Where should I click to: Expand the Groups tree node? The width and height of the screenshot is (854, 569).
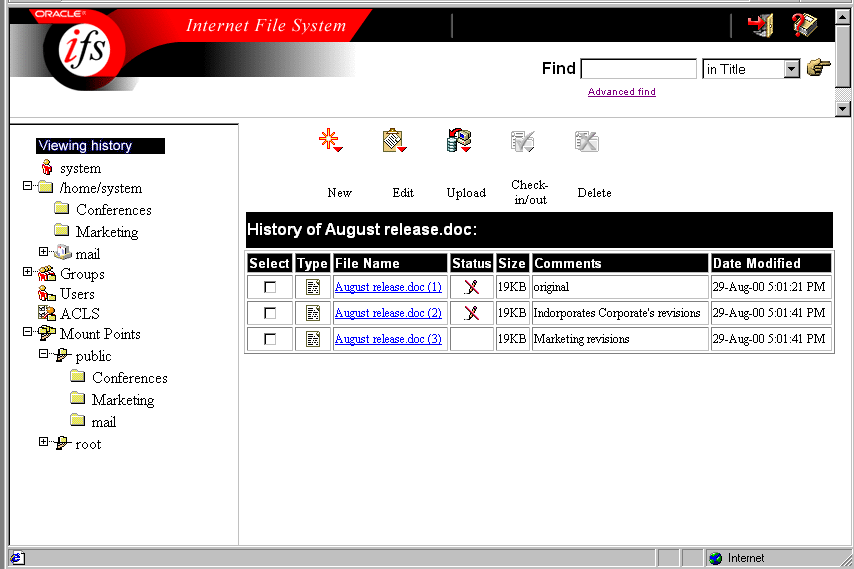(27, 271)
